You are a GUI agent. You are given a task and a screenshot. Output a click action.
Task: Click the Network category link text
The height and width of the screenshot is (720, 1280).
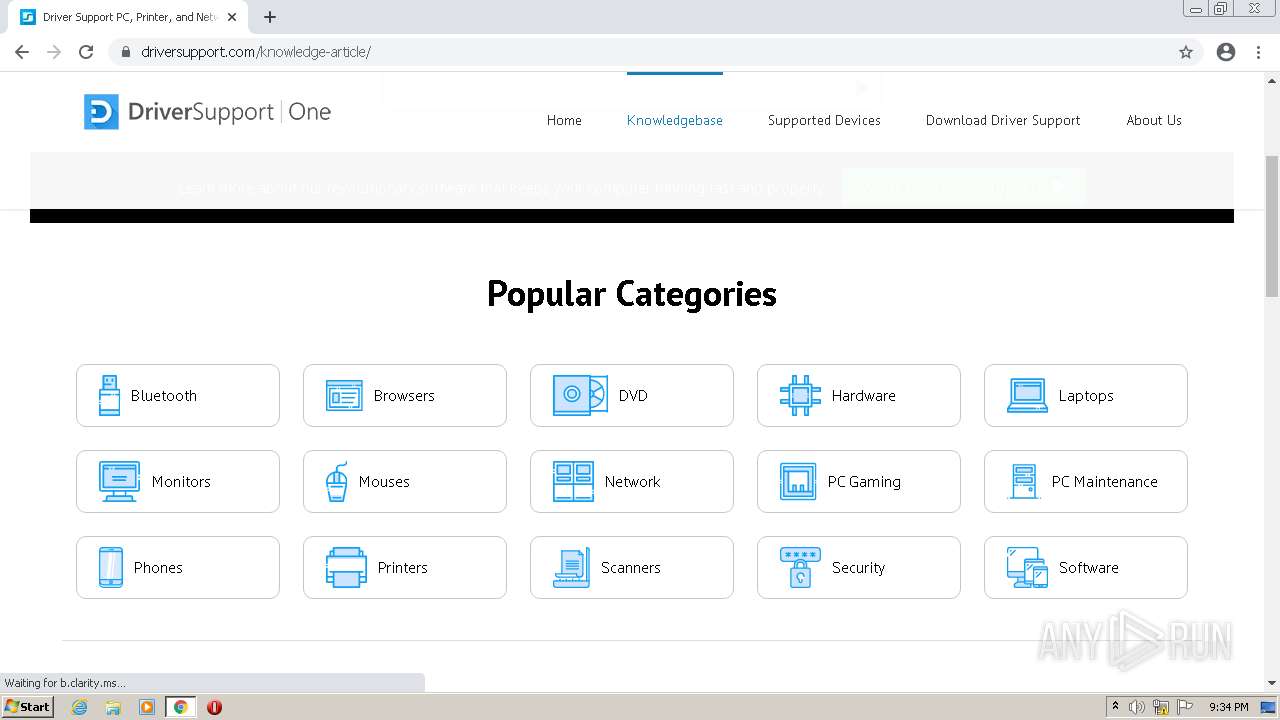point(633,482)
